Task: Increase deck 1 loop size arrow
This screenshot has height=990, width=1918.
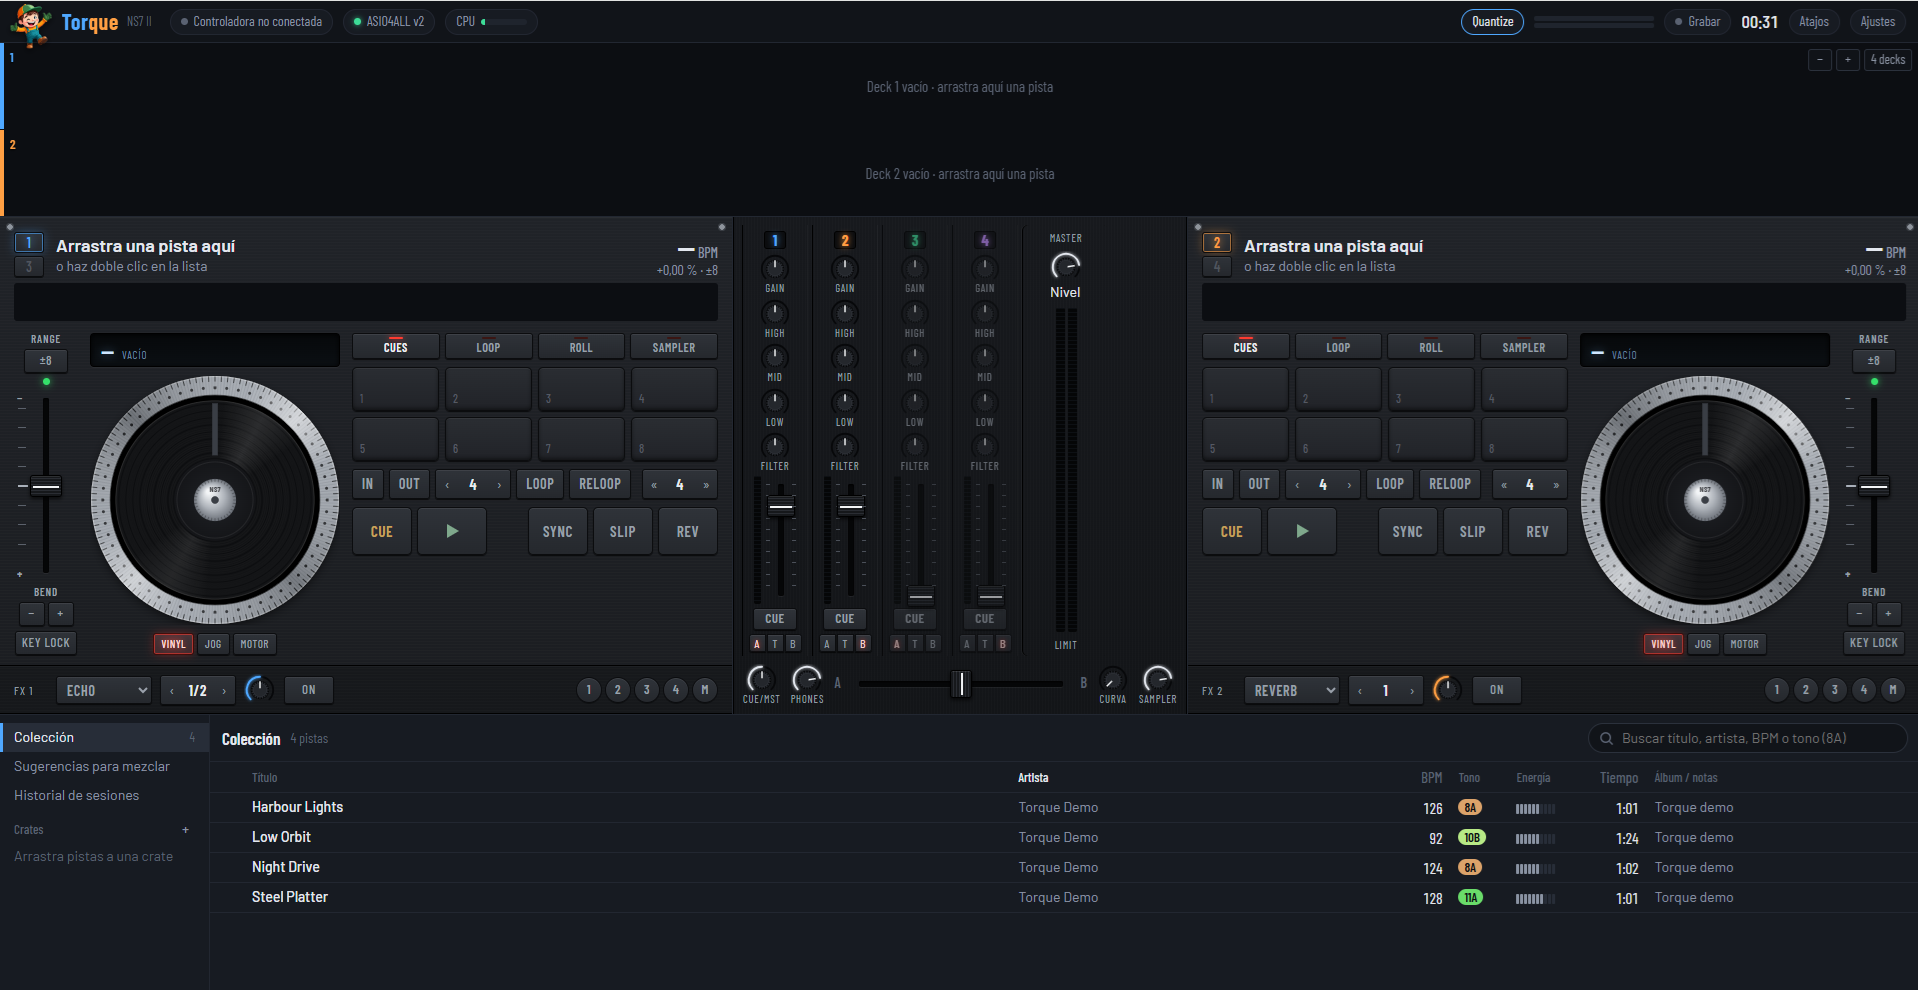Action: pos(499,485)
